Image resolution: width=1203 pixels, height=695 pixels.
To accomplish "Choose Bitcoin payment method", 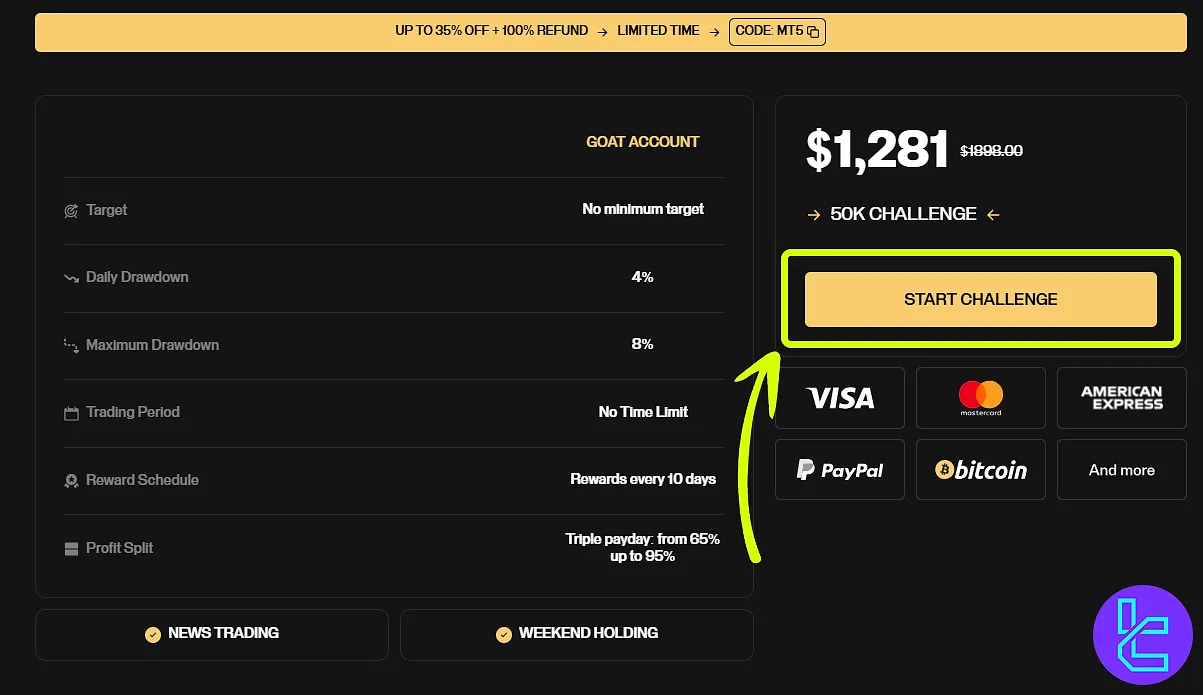I will pos(980,470).
